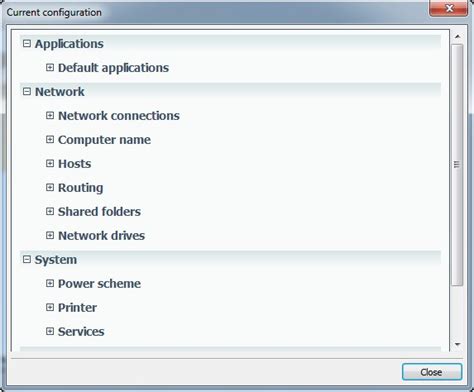
Task: Select the System heading text
Action: [56, 260]
